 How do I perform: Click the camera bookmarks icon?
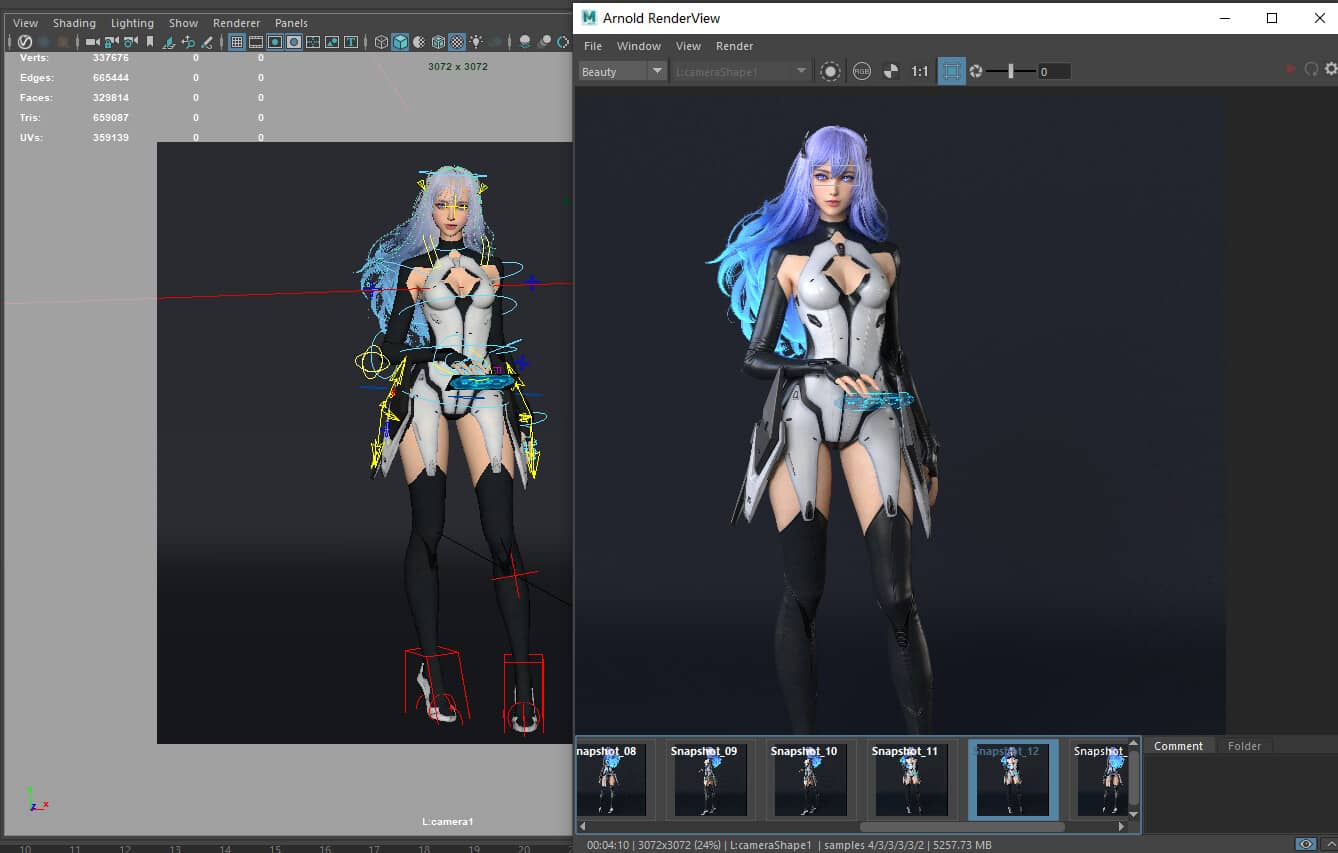(150, 42)
